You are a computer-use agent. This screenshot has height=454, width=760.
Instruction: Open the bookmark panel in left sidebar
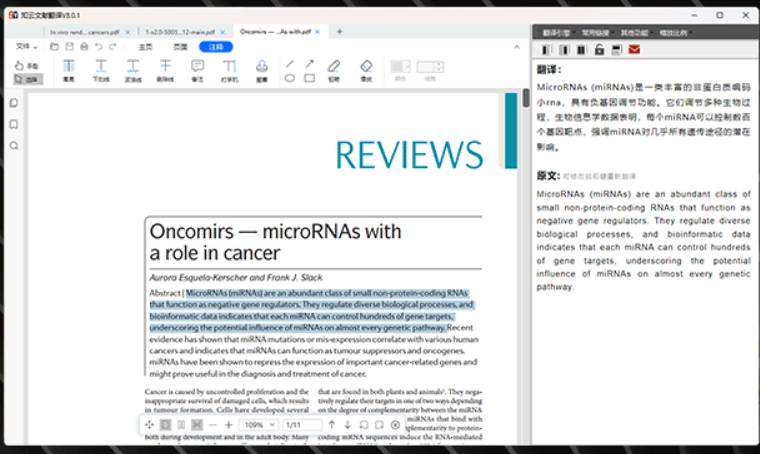point(14,125)
